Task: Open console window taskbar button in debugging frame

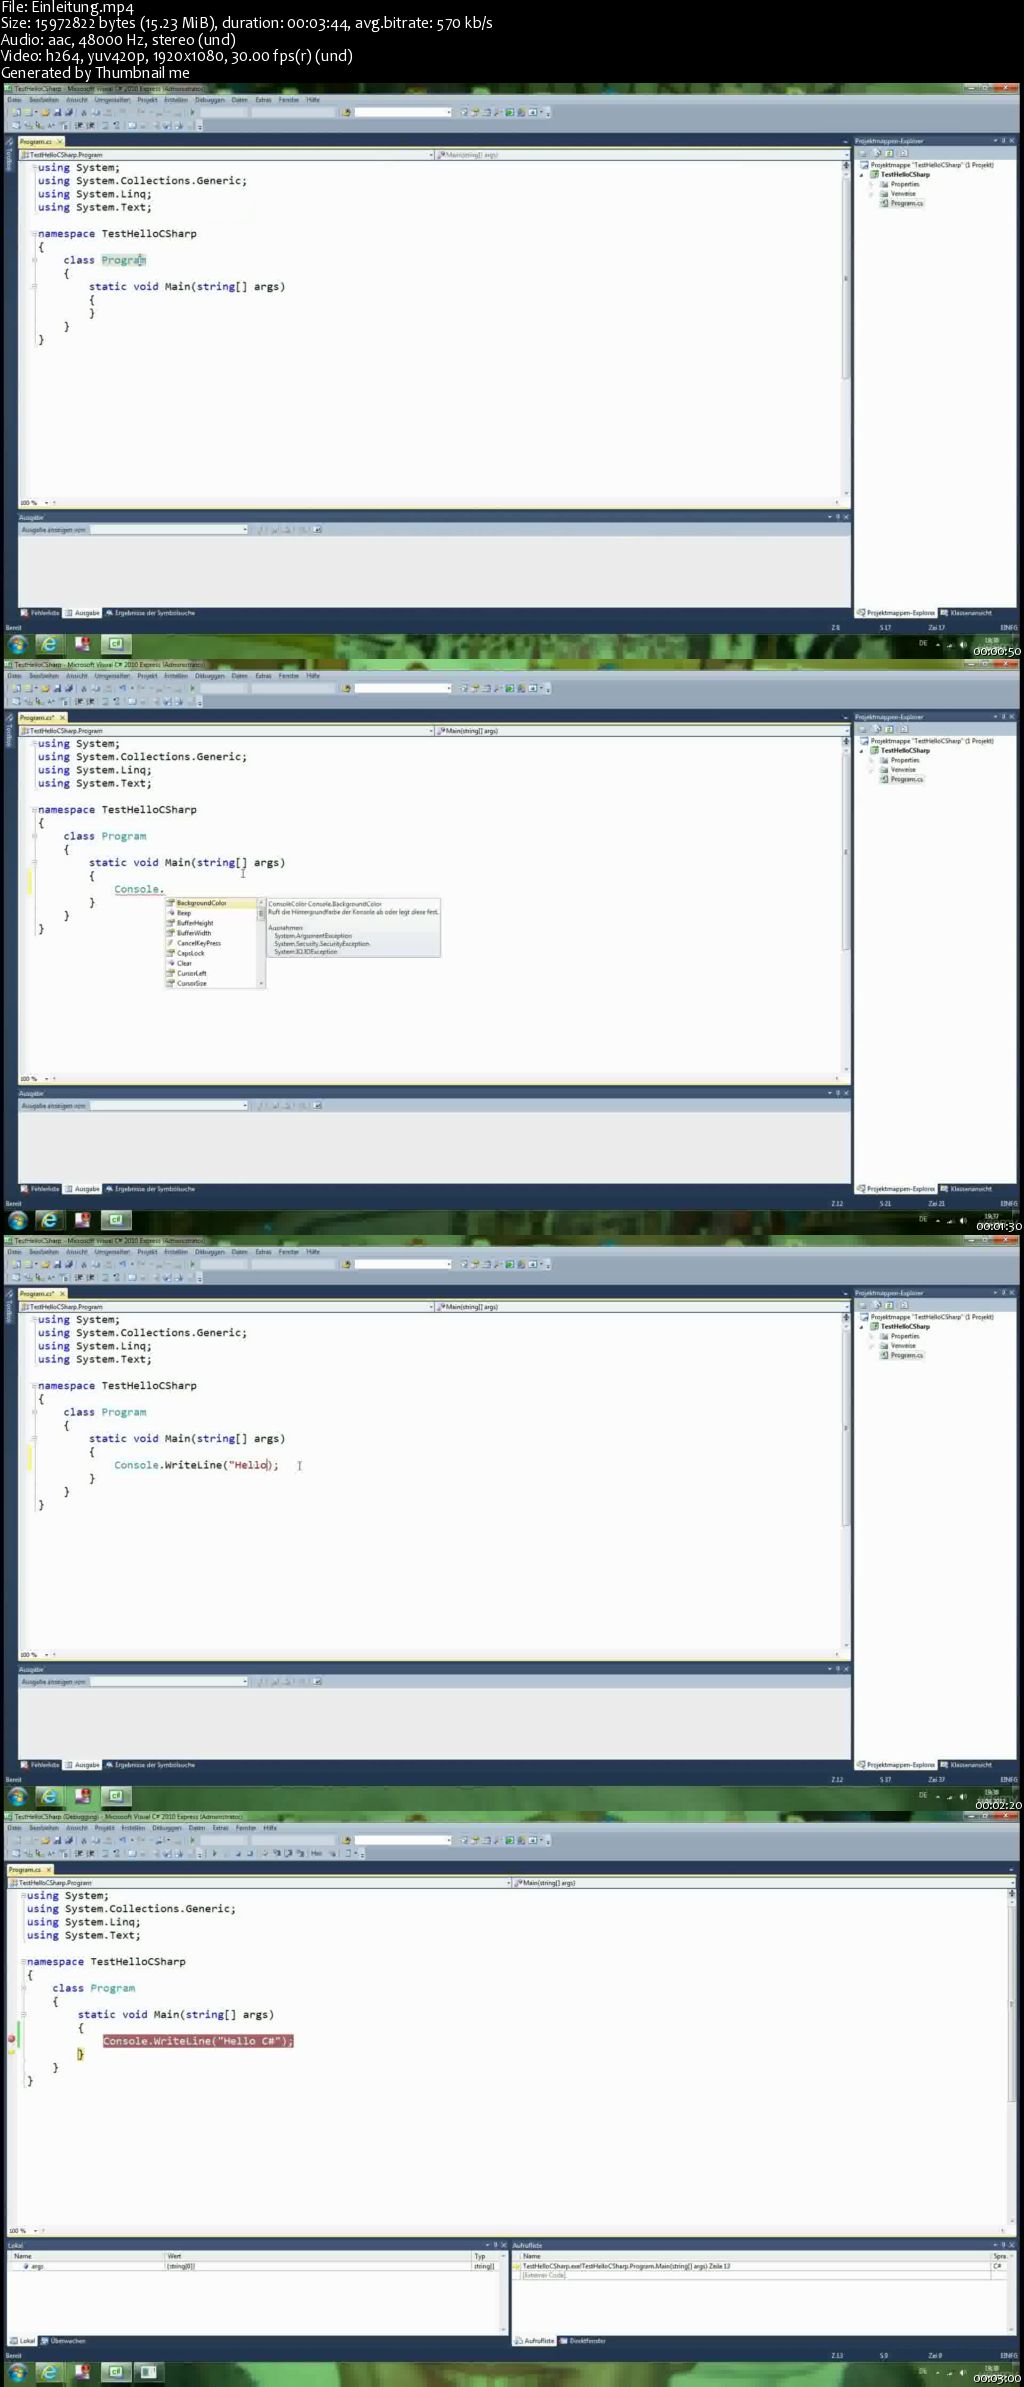Action: click(x=148, y=2372)
